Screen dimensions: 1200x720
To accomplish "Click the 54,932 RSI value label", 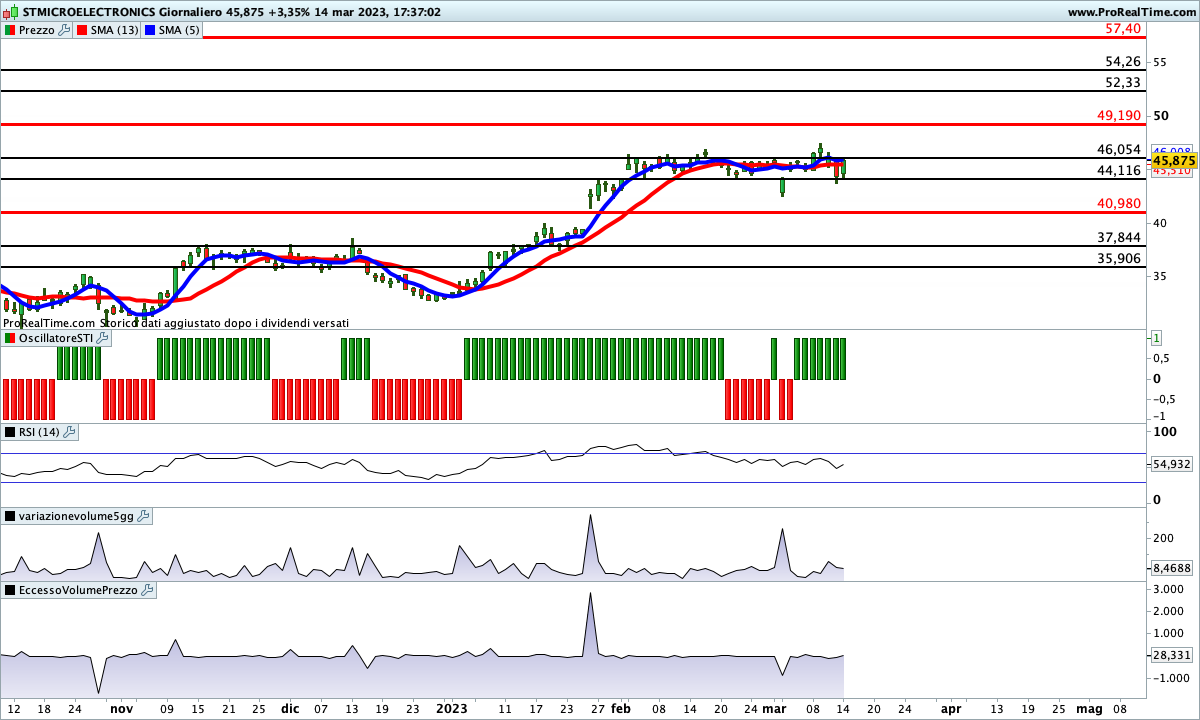I will 1174,465.
